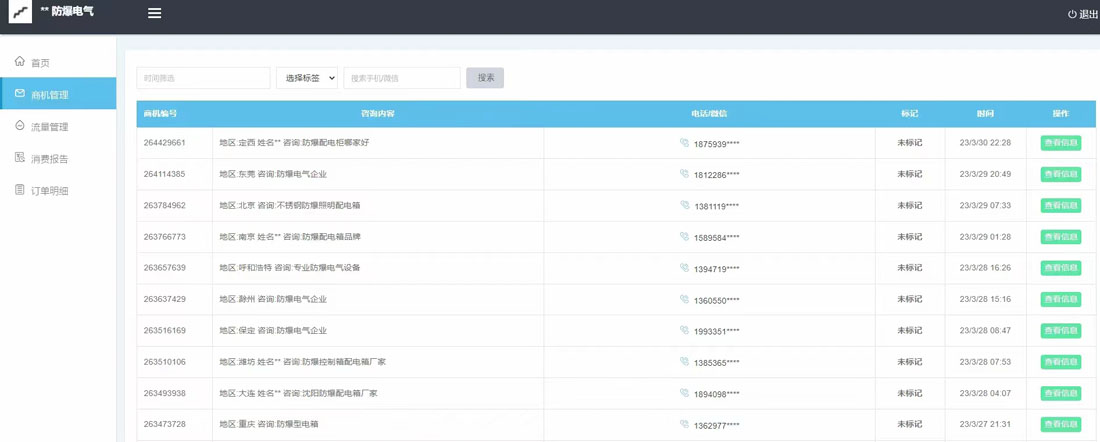Click phone number 1993351****
This screenshot has width=1100, height=442.
[717, 331]
